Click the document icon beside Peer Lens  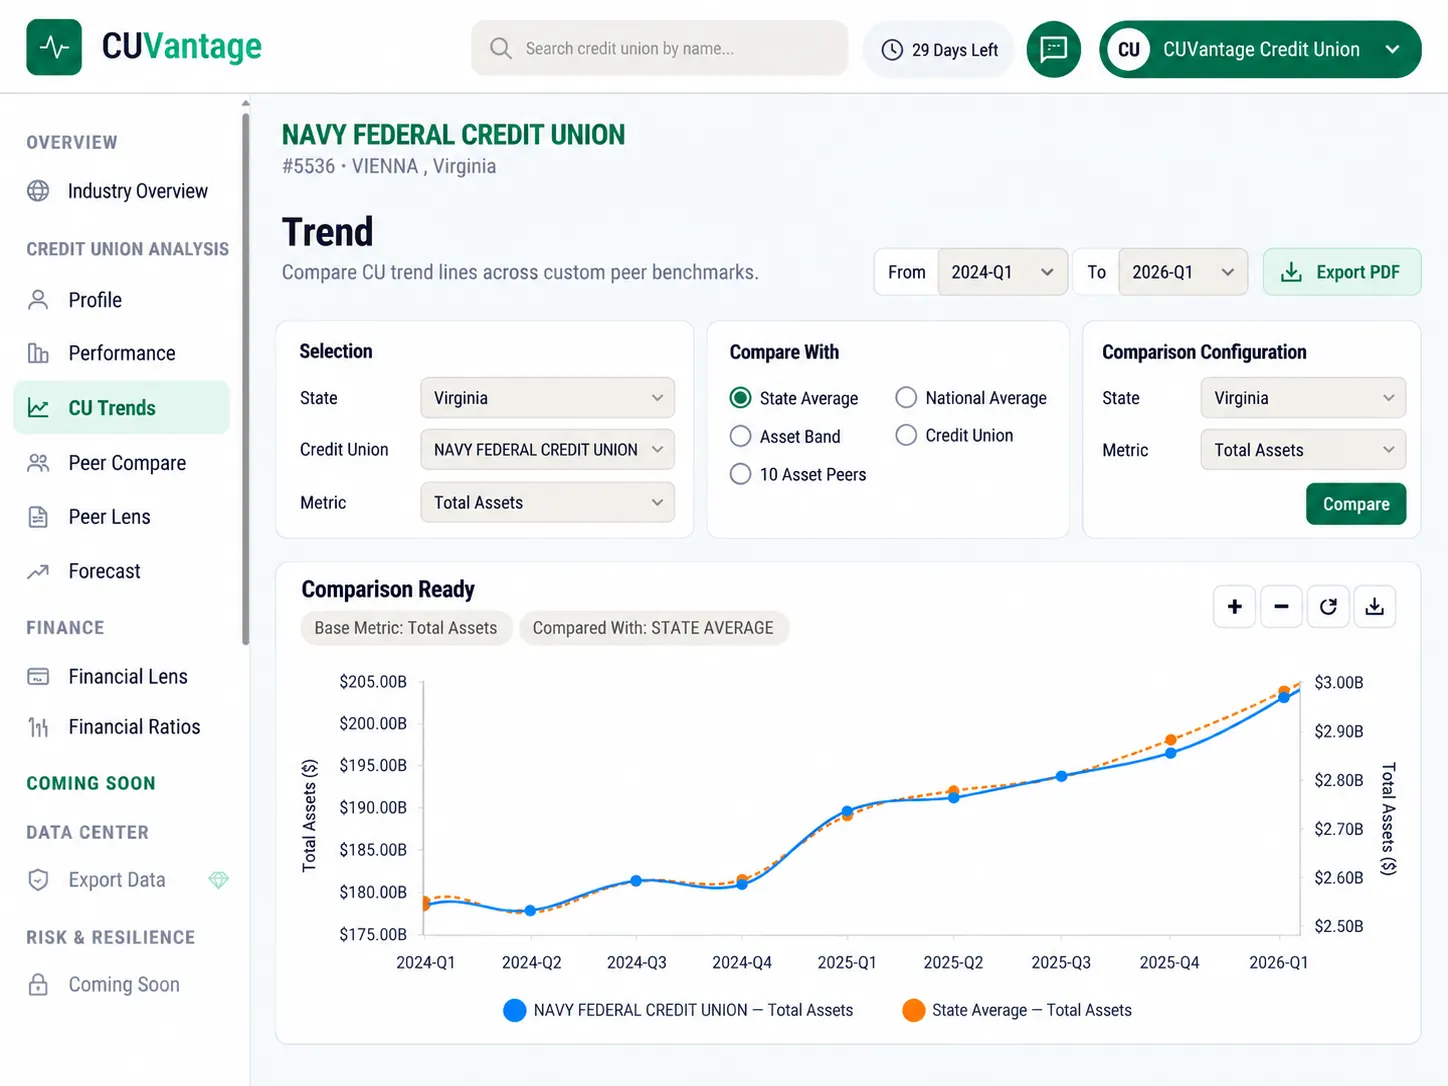click(38, 517)
